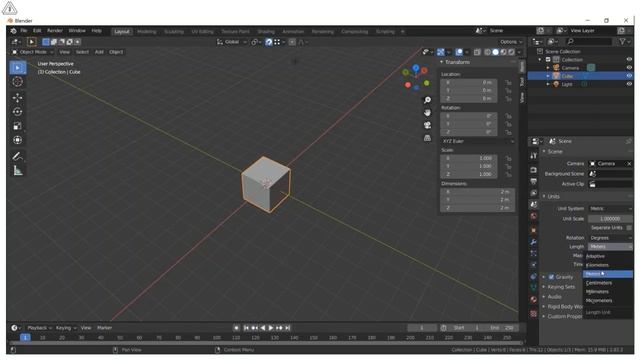
Task: Open the Material properties tab icon
Action: pyautogui.click(x=533, y=300)
